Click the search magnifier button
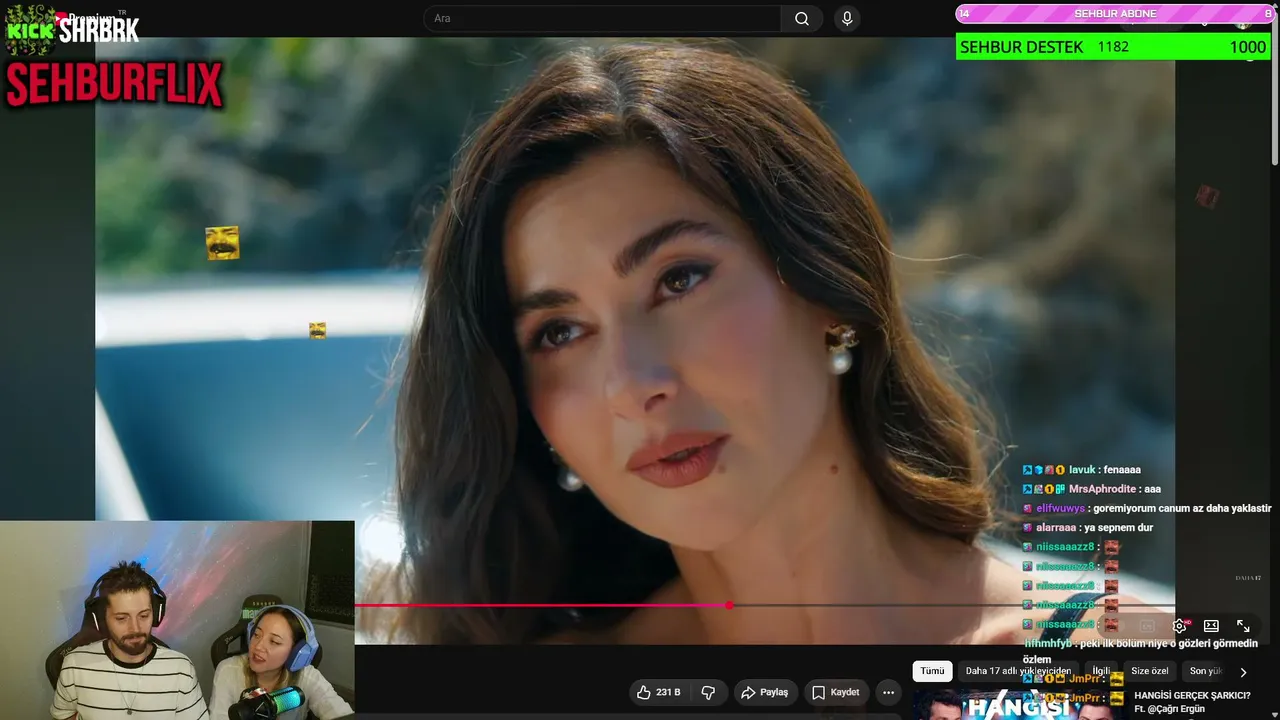This screenshot has height=720, width=1280. coord(802,19)
